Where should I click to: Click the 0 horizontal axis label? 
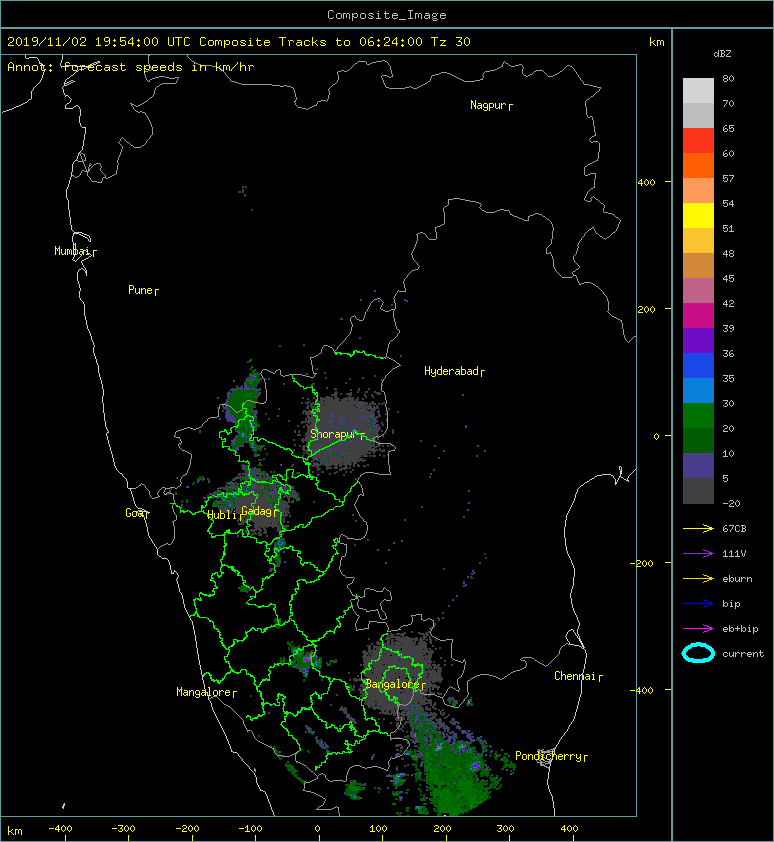click(317, 829)
